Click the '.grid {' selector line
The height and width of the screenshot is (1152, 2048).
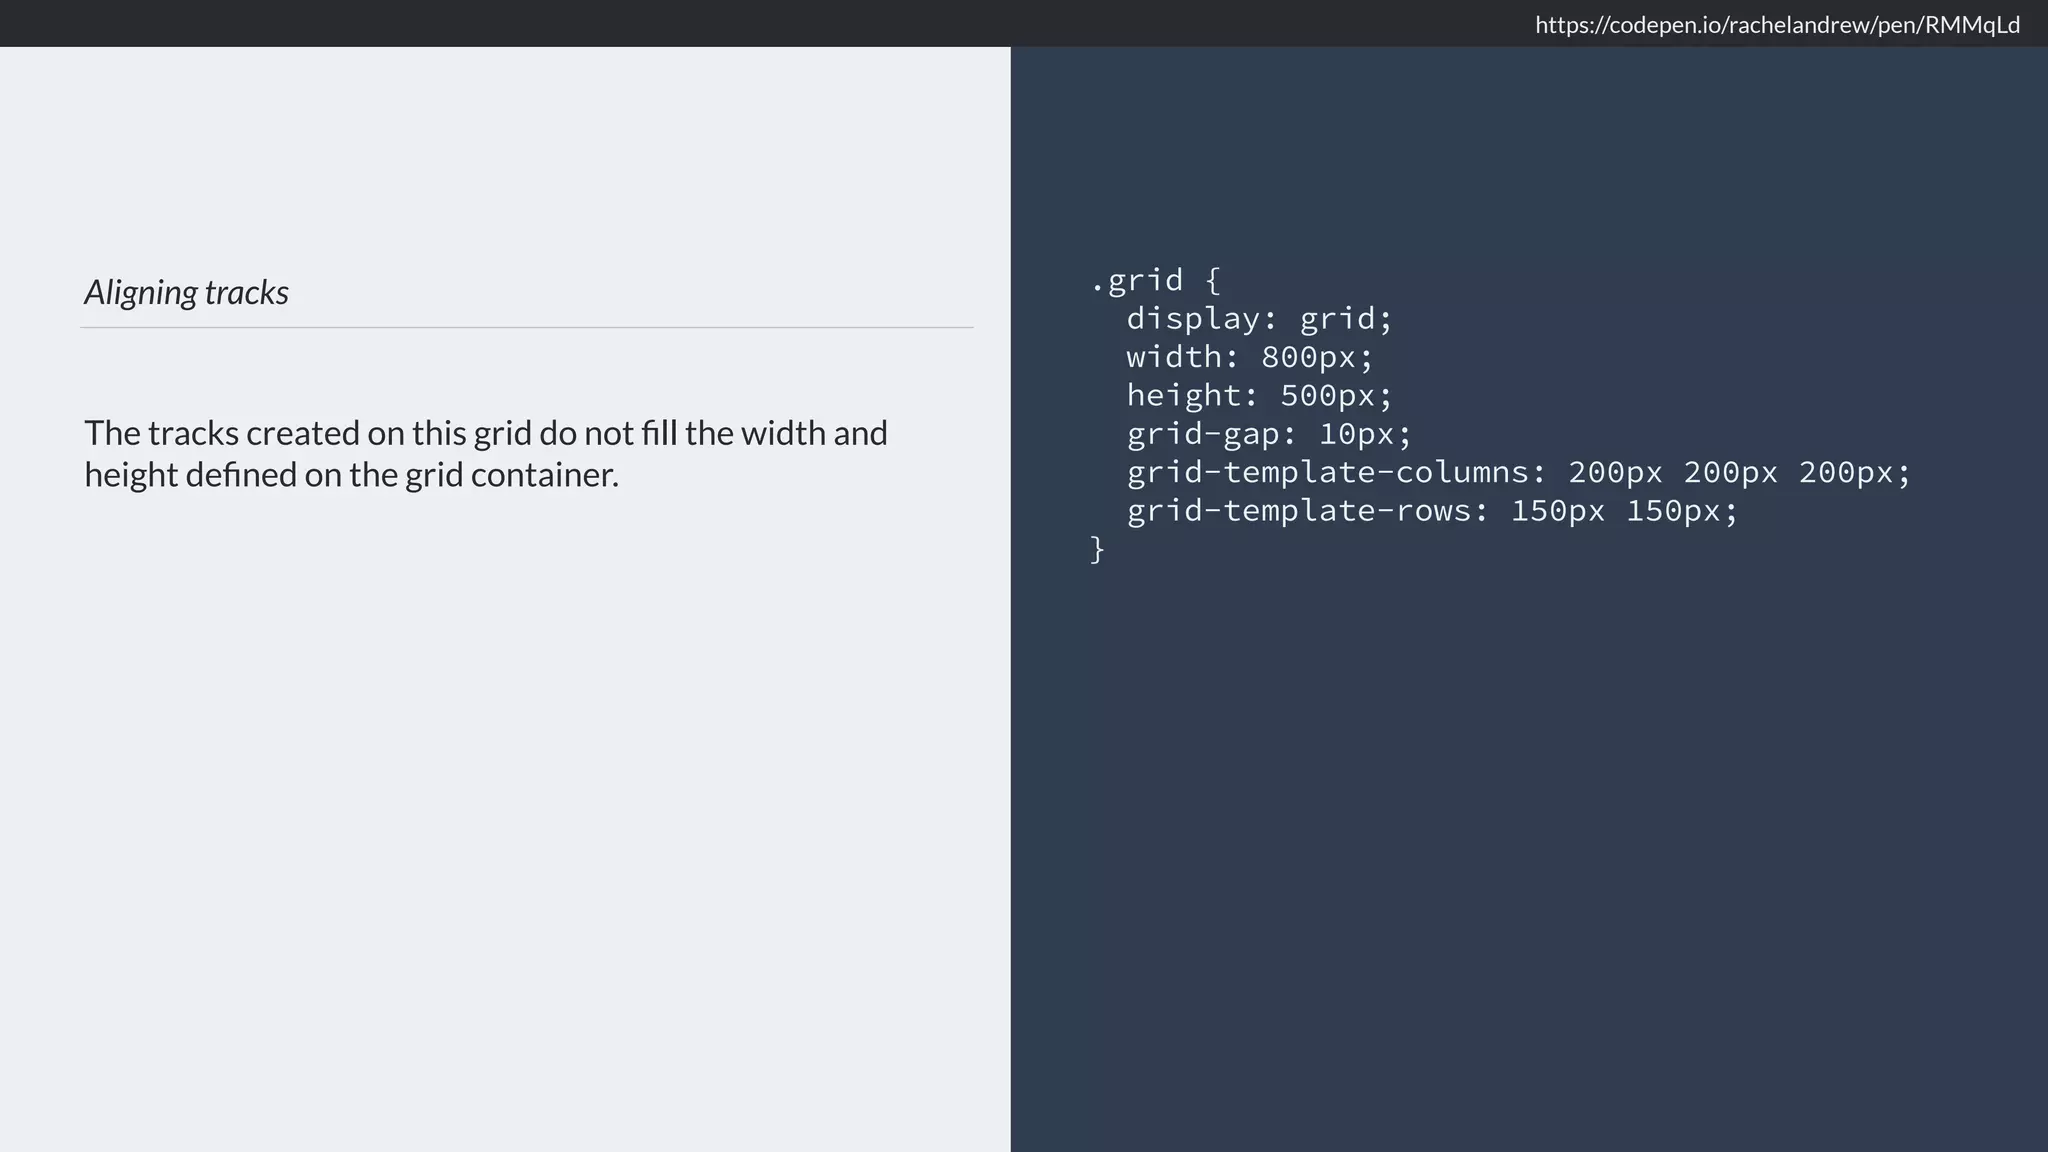(x=1155, y=280)
